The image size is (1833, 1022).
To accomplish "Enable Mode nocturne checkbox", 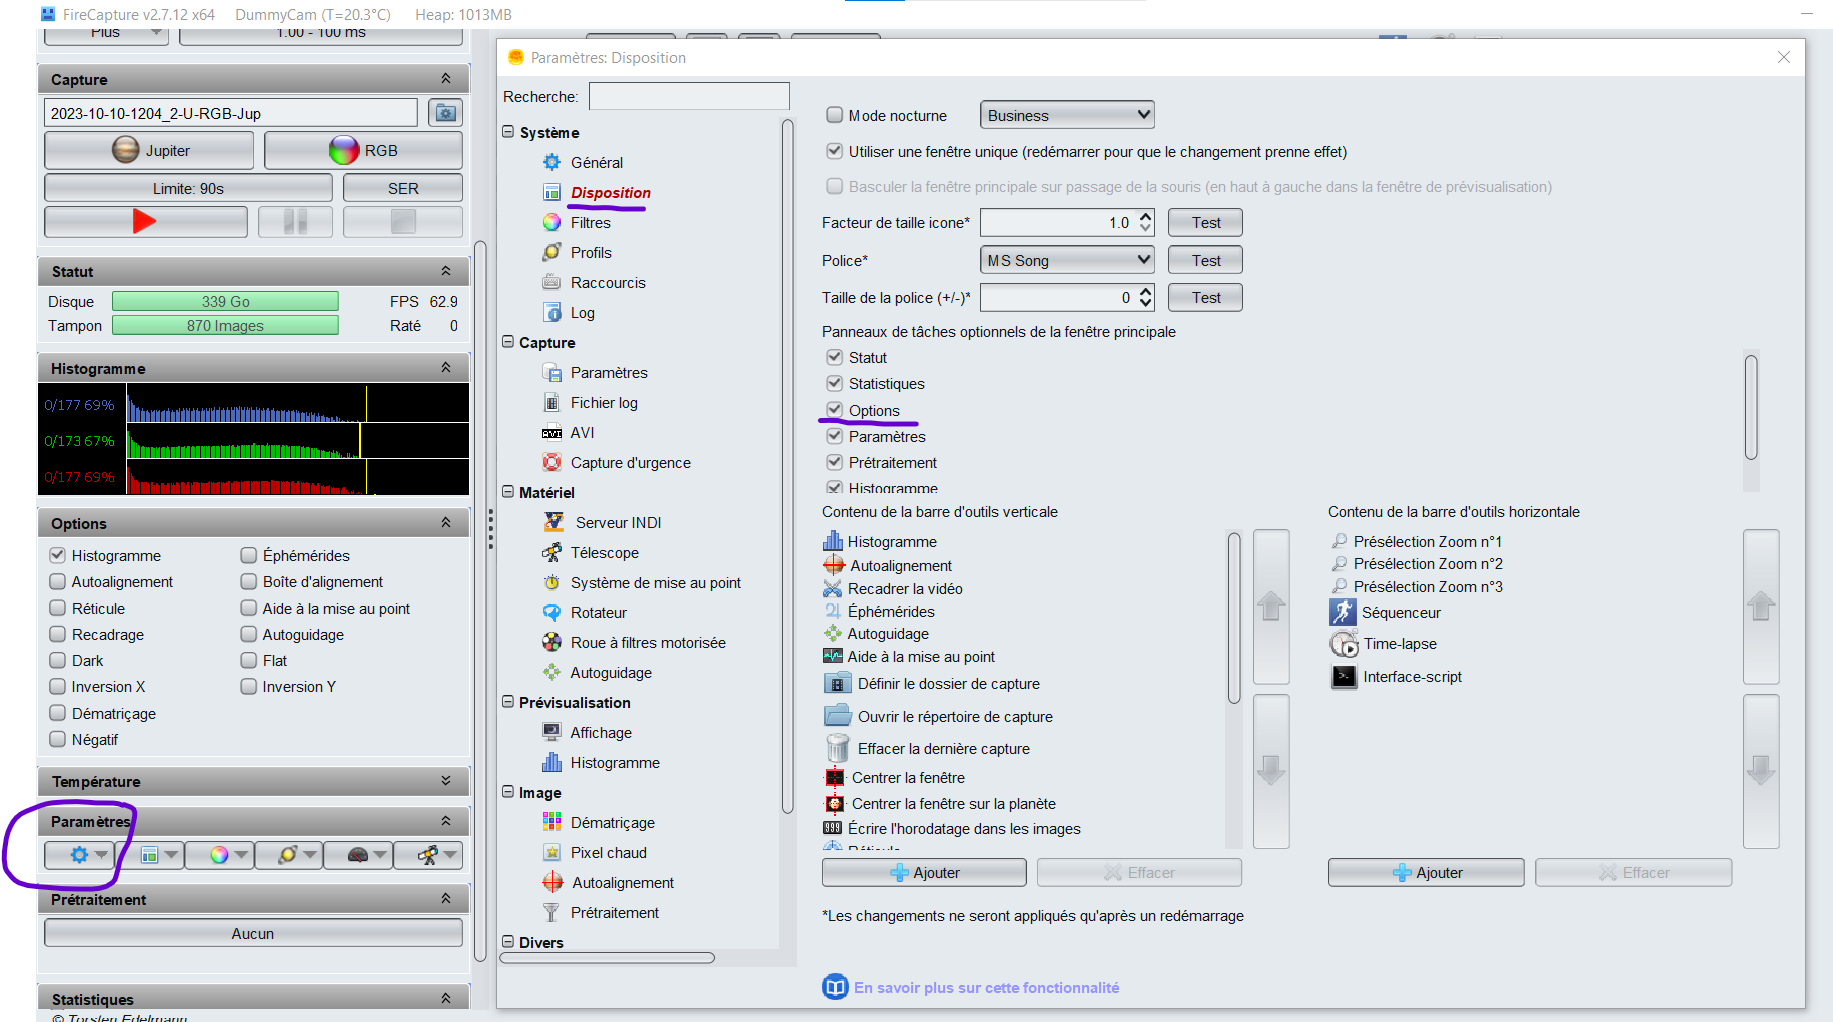I will [834, 115].
